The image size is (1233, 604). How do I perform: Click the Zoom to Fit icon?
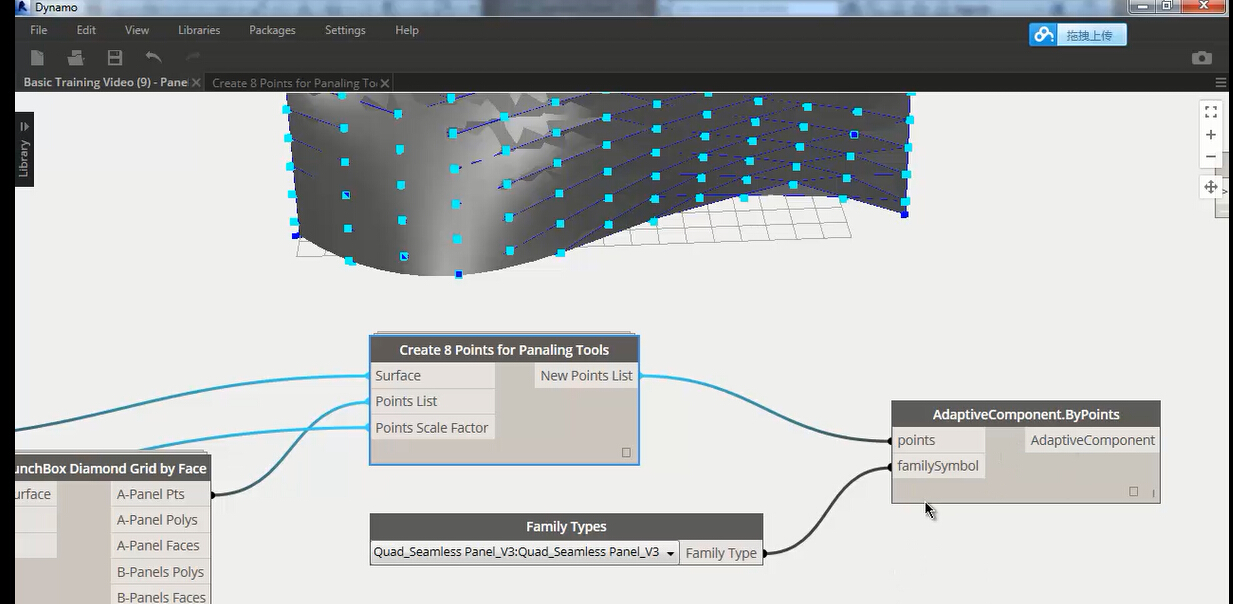(1210, 112)
